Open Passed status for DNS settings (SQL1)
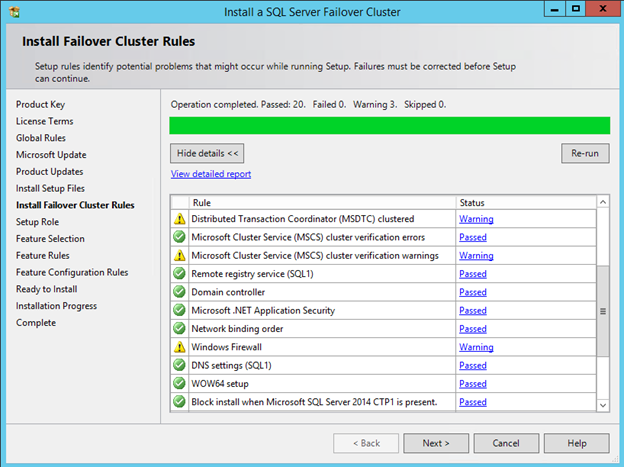Viewport: 624px width, 467px height. pos(473,365)
